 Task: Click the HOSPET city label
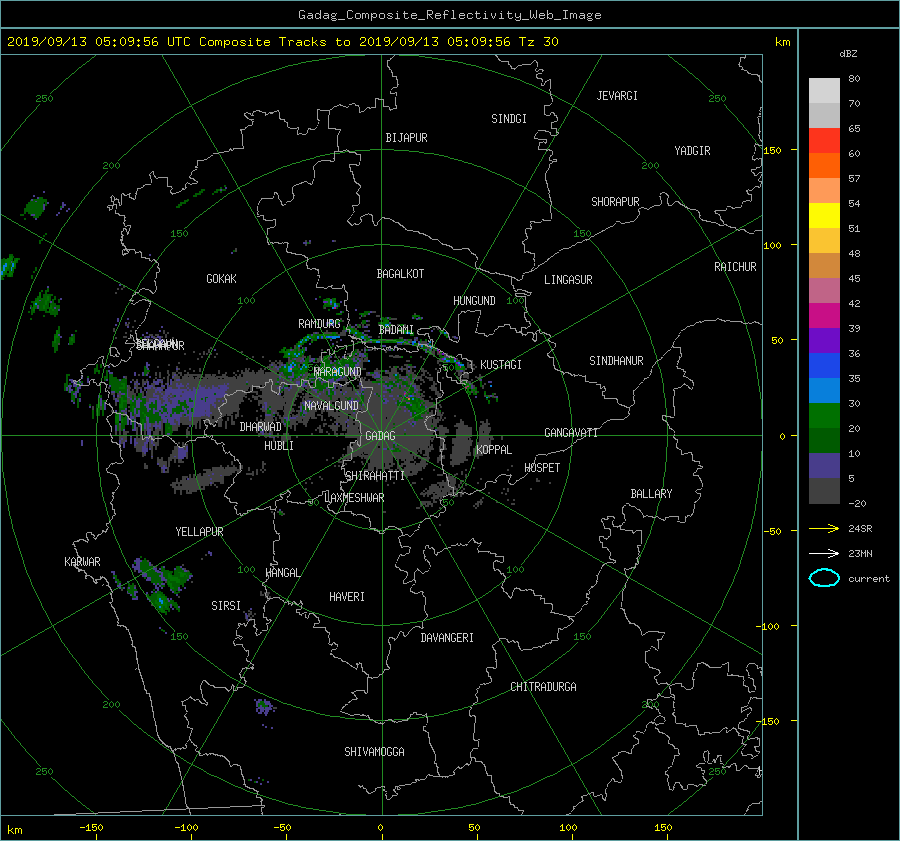(542, 468)
